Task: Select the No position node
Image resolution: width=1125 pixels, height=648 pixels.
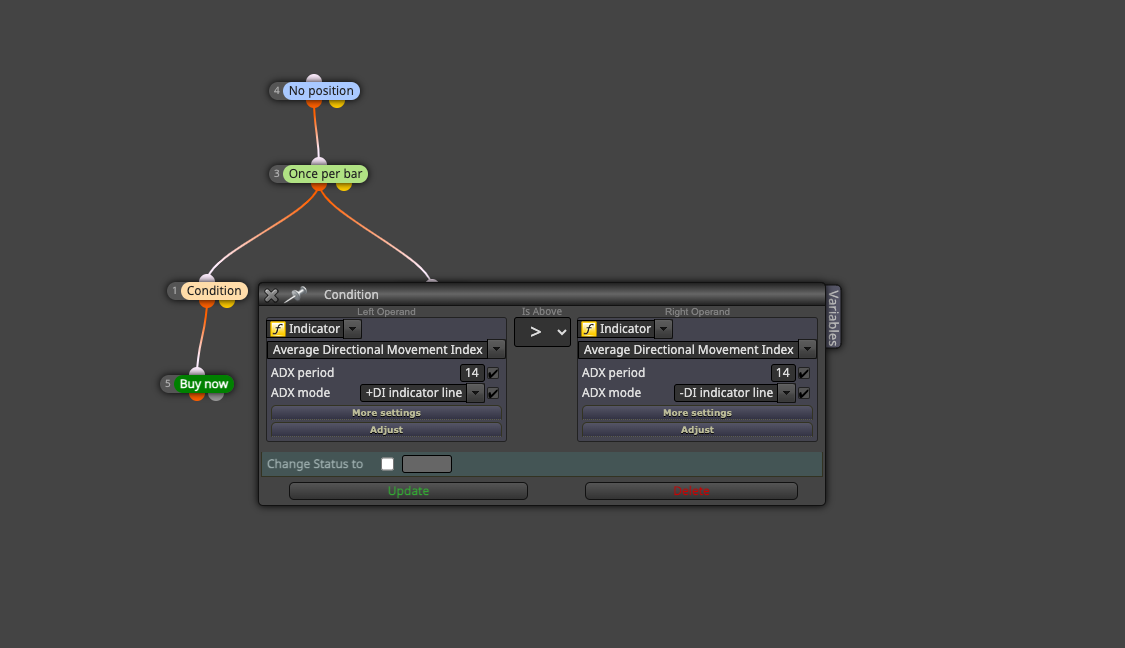Action: click(321, 91)
